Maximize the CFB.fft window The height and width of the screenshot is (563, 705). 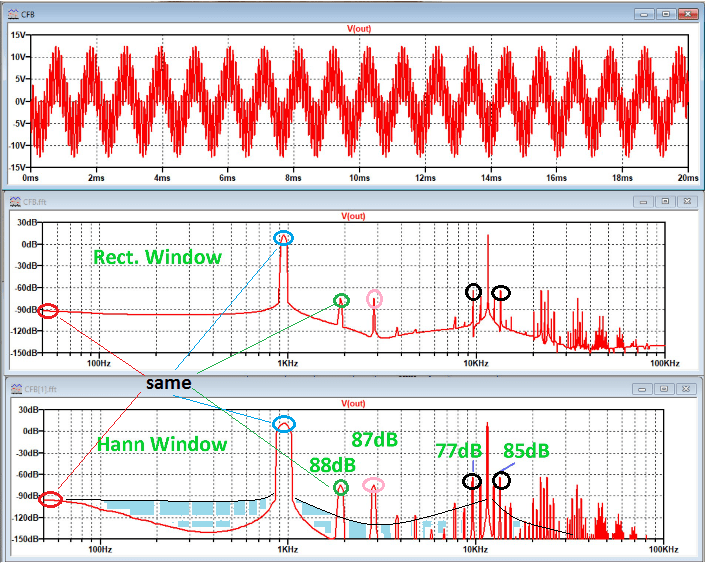pyautogui.click(x=665, y=201)
